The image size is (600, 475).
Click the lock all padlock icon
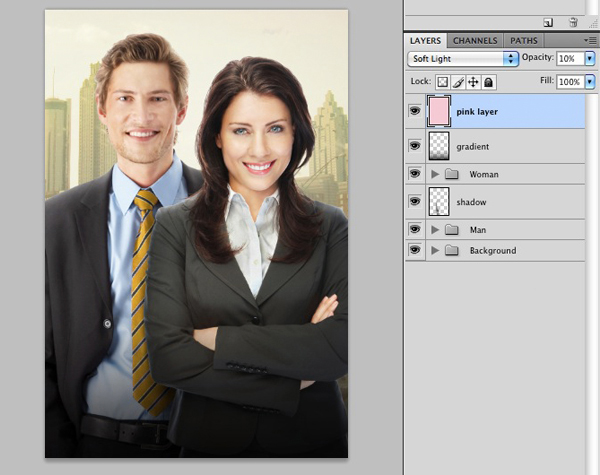[x=486, y=82]
